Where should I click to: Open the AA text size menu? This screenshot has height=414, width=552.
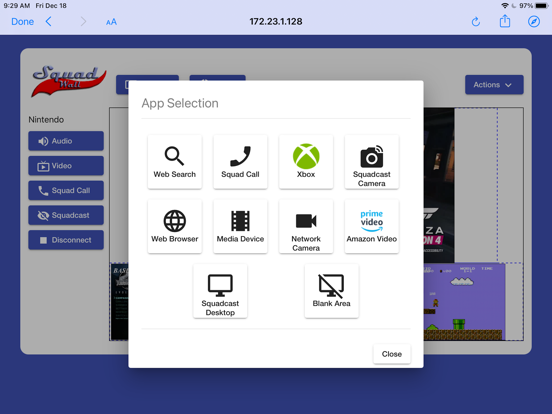point(111,22)
